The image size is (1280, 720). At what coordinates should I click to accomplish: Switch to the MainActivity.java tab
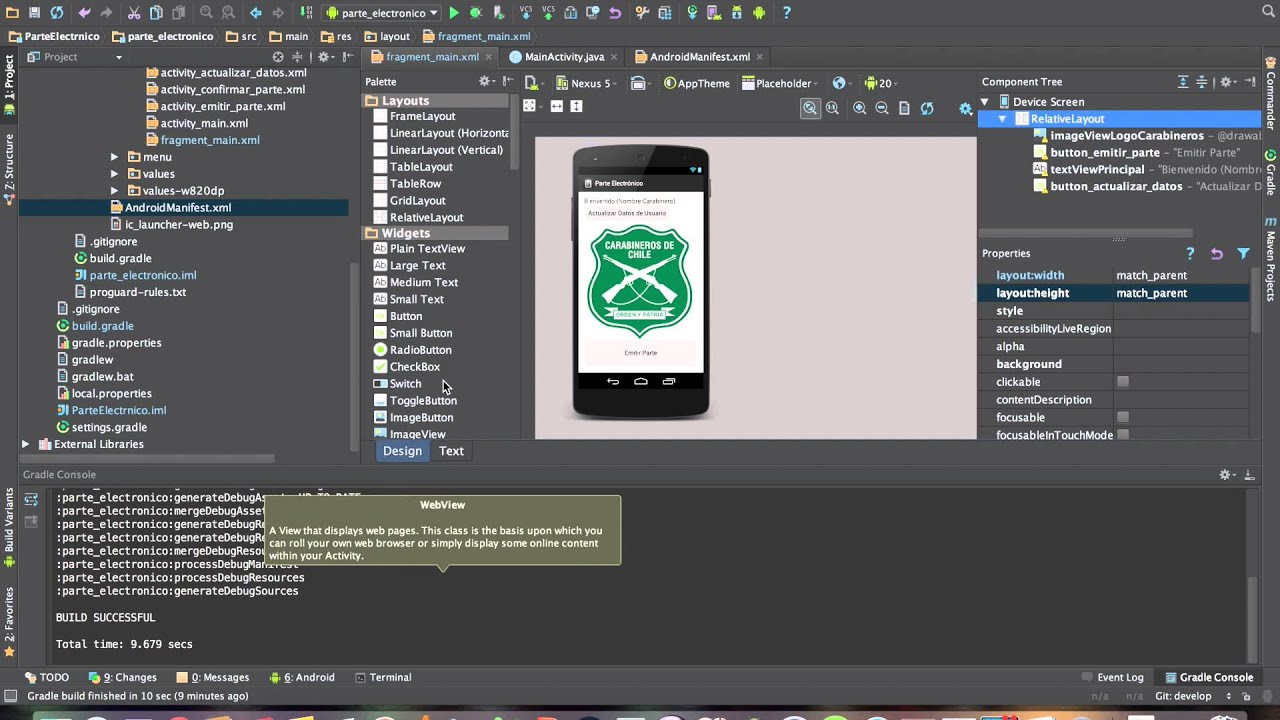(564, 57)
